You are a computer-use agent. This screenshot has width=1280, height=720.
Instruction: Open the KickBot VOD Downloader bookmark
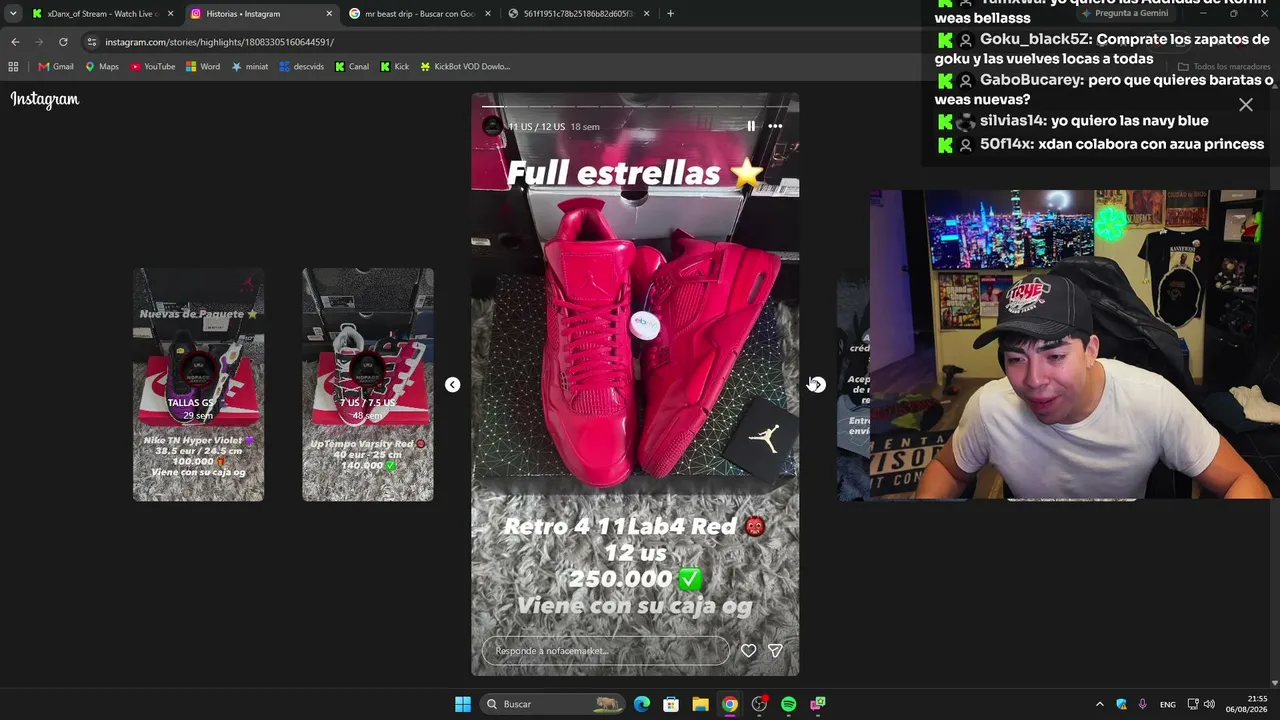[x=465, y=67]
